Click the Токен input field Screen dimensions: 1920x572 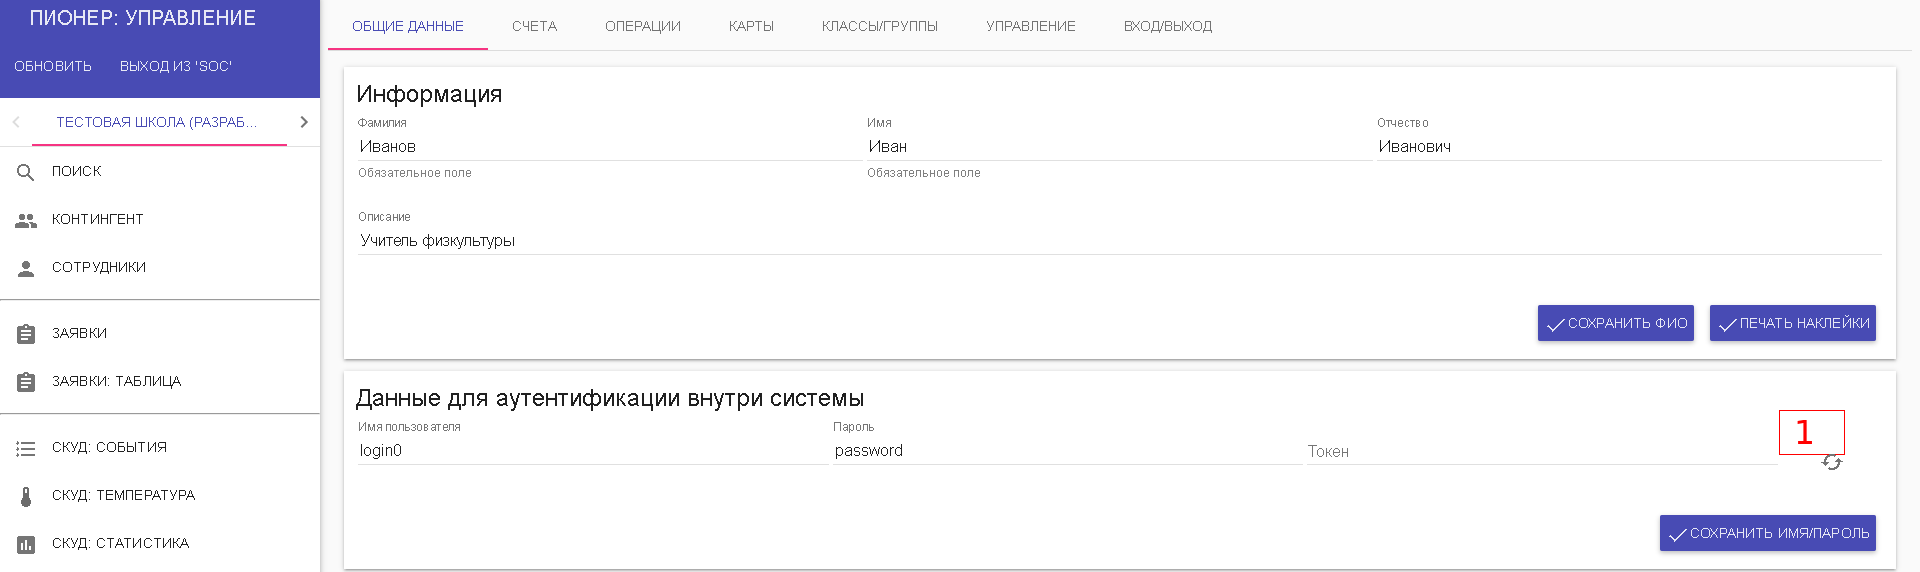1542,451
